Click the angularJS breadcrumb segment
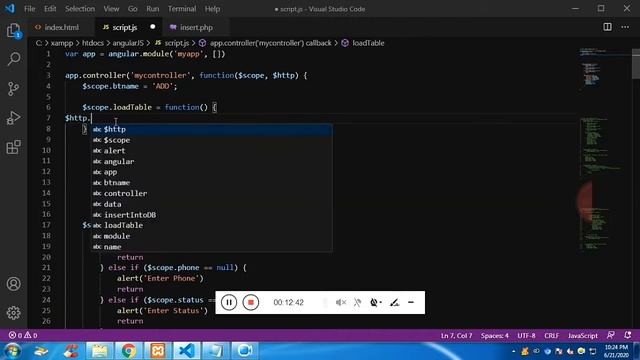 click(128, 43)
